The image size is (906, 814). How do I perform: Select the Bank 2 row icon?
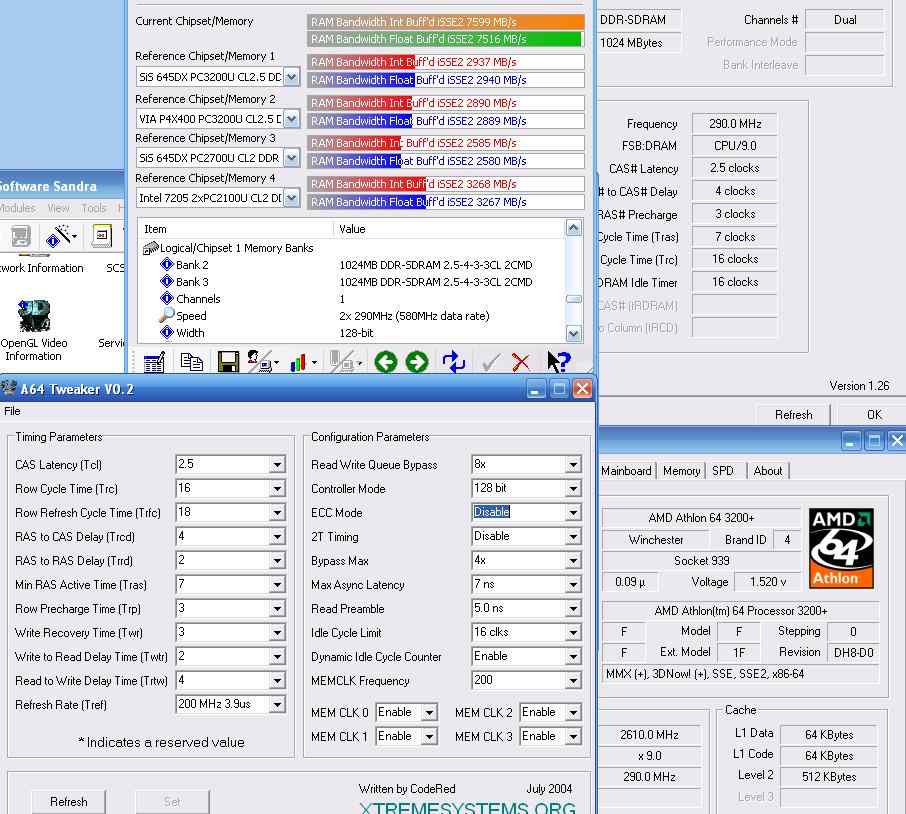coord(167,265)
